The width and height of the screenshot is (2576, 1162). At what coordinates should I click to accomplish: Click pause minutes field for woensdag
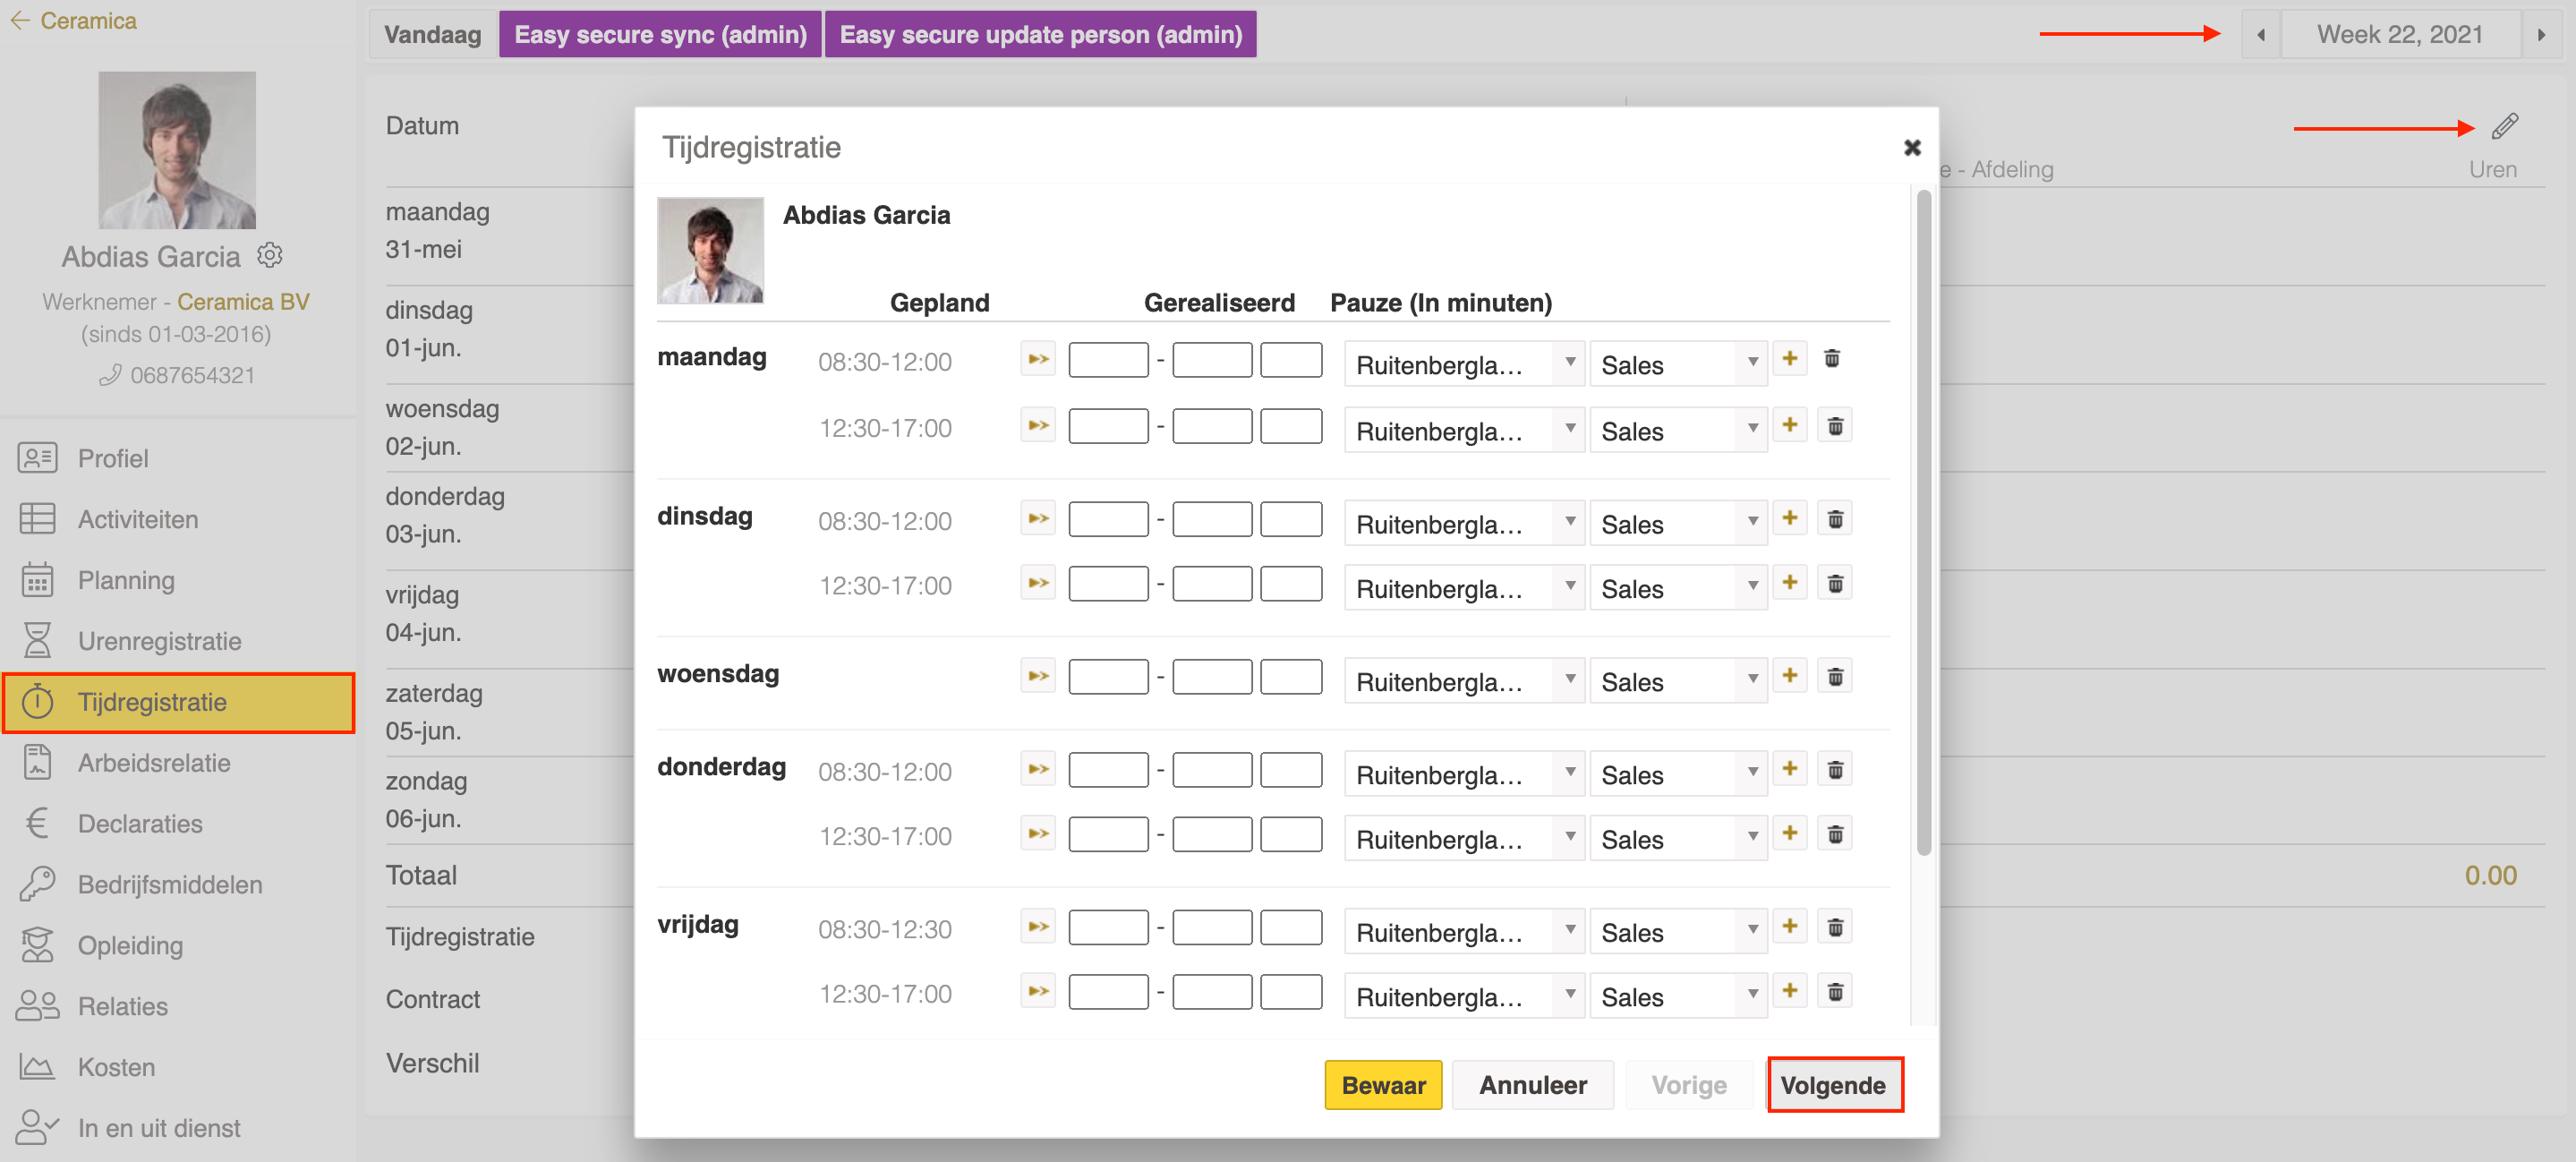tap(1291, 676)
